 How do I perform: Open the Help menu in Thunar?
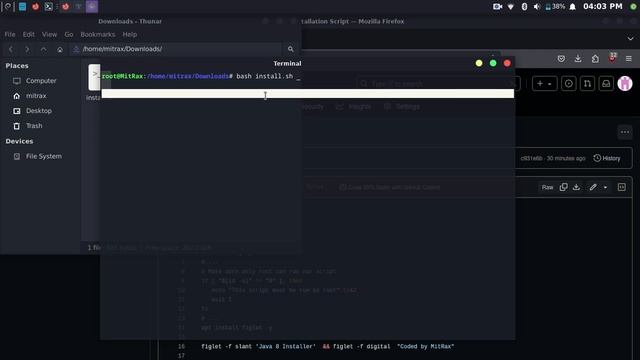(x=130, y=34)
